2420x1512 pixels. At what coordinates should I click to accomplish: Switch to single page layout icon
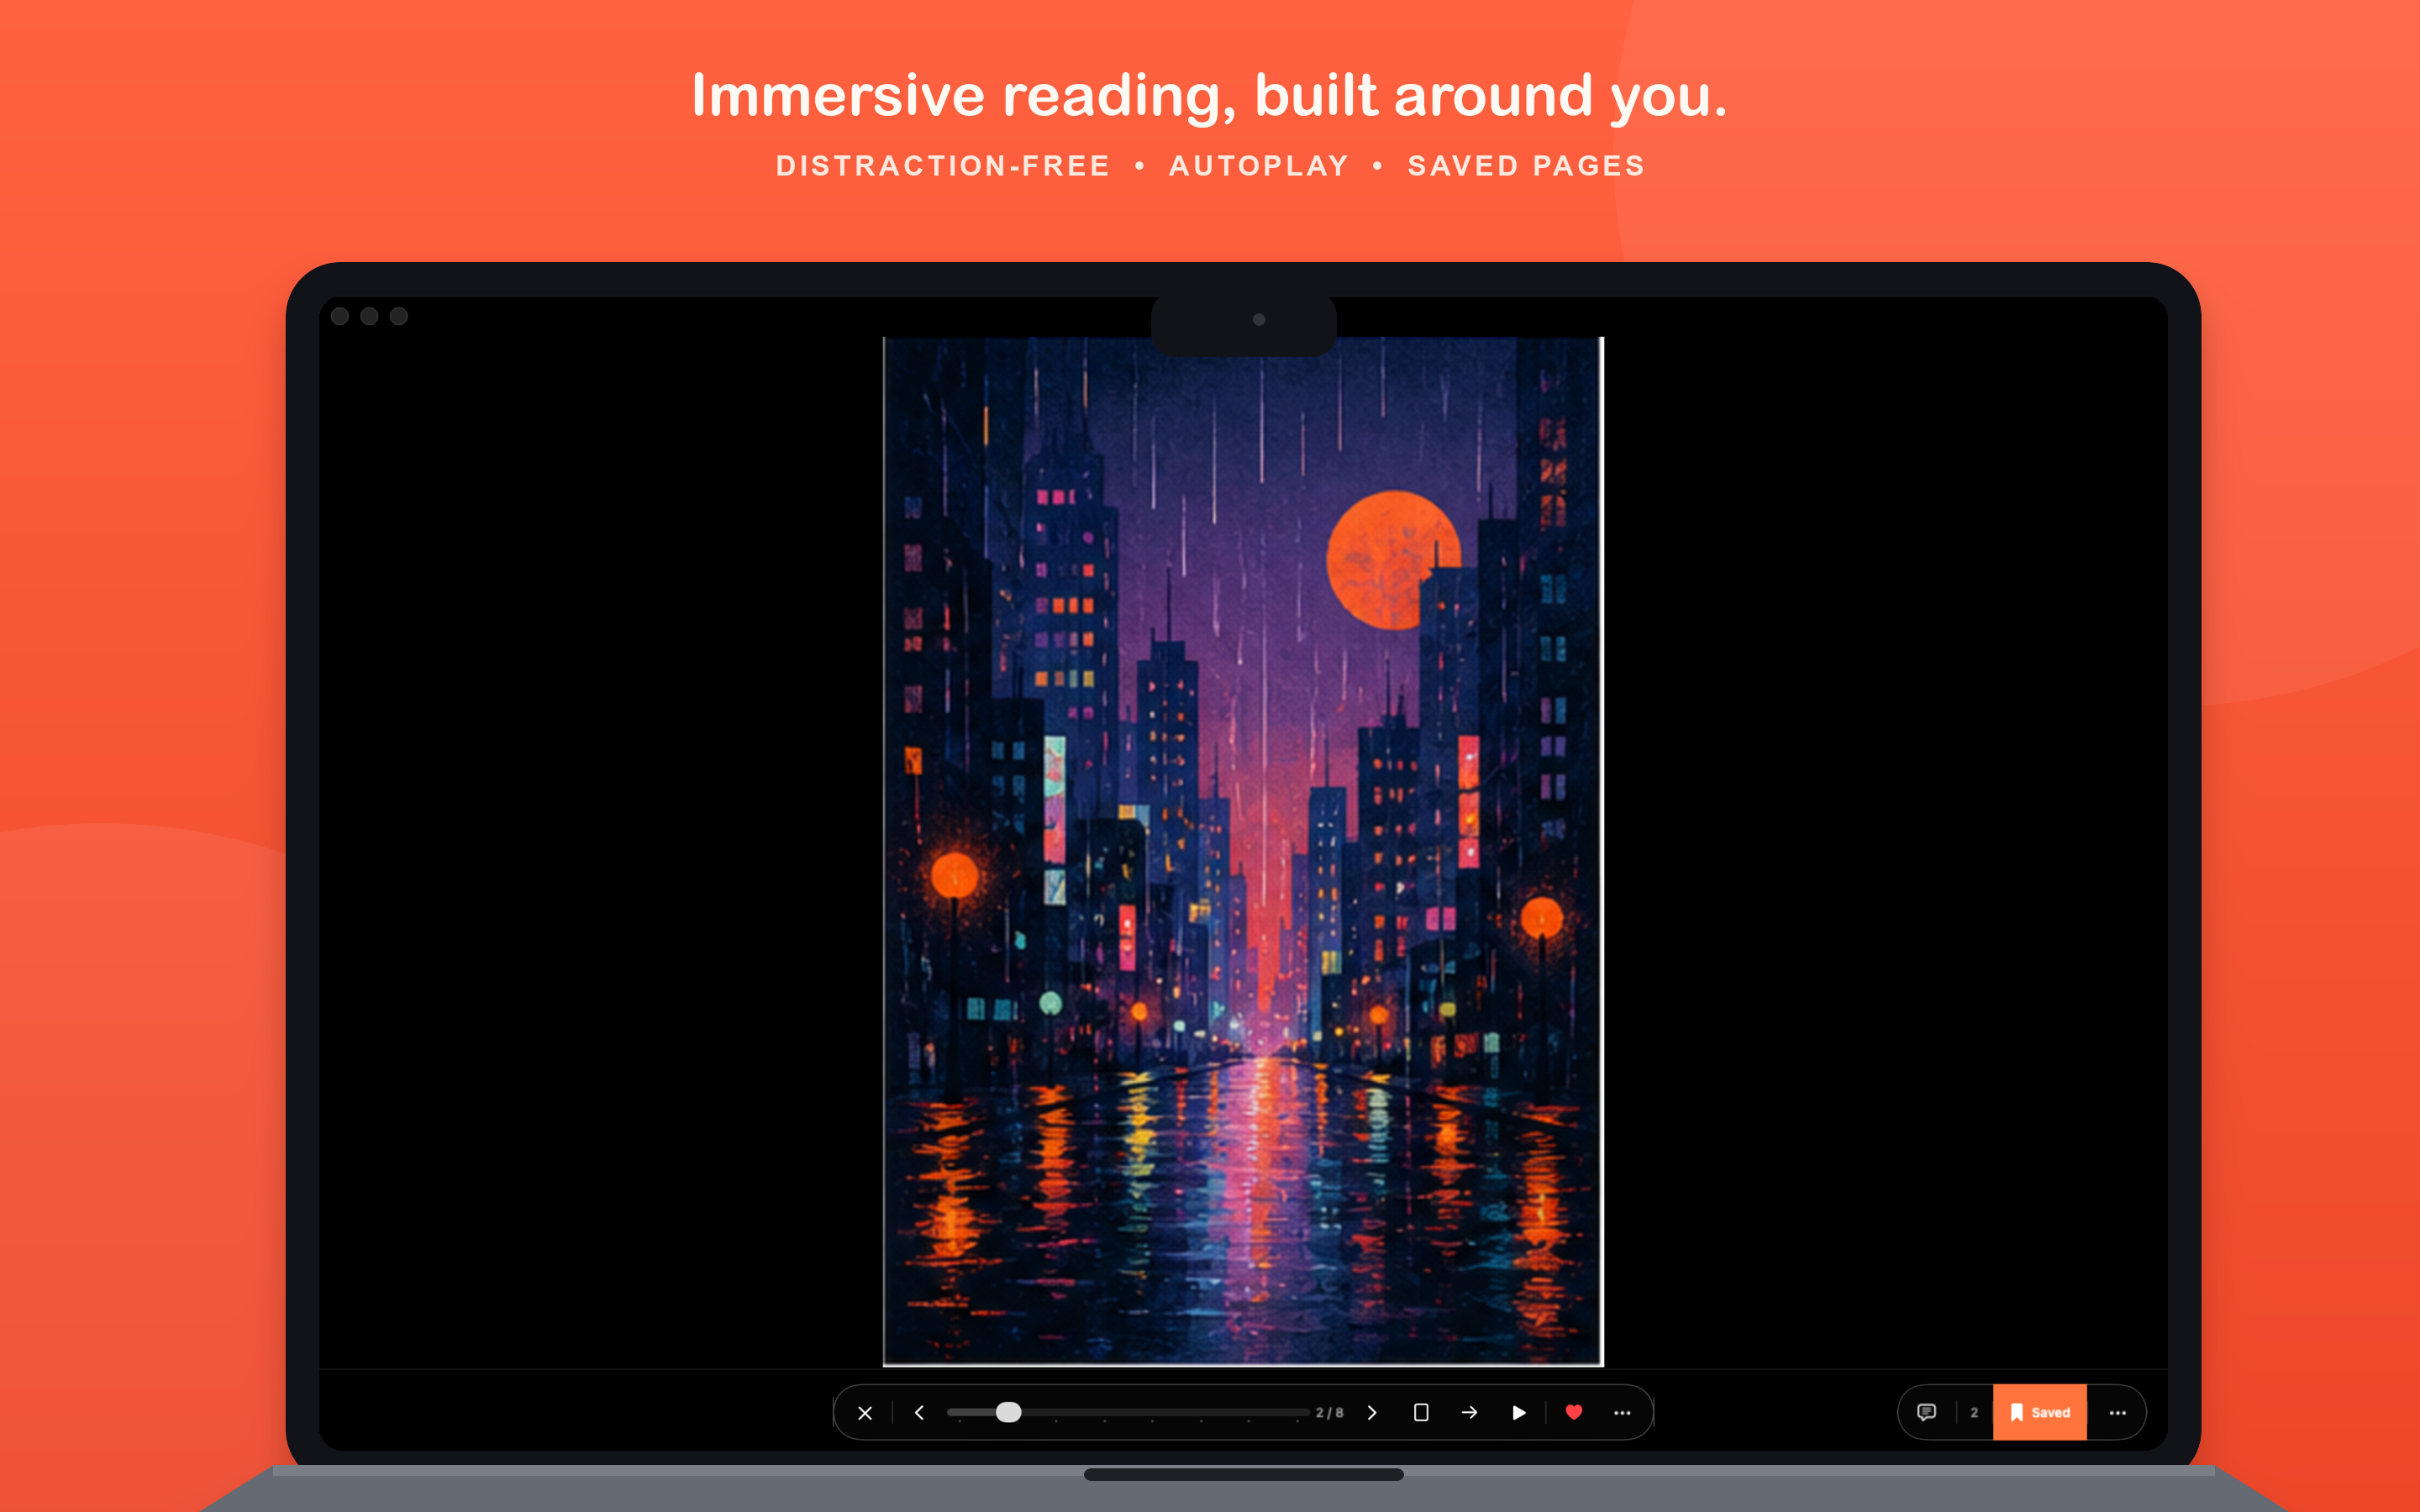[1421, 1413]
